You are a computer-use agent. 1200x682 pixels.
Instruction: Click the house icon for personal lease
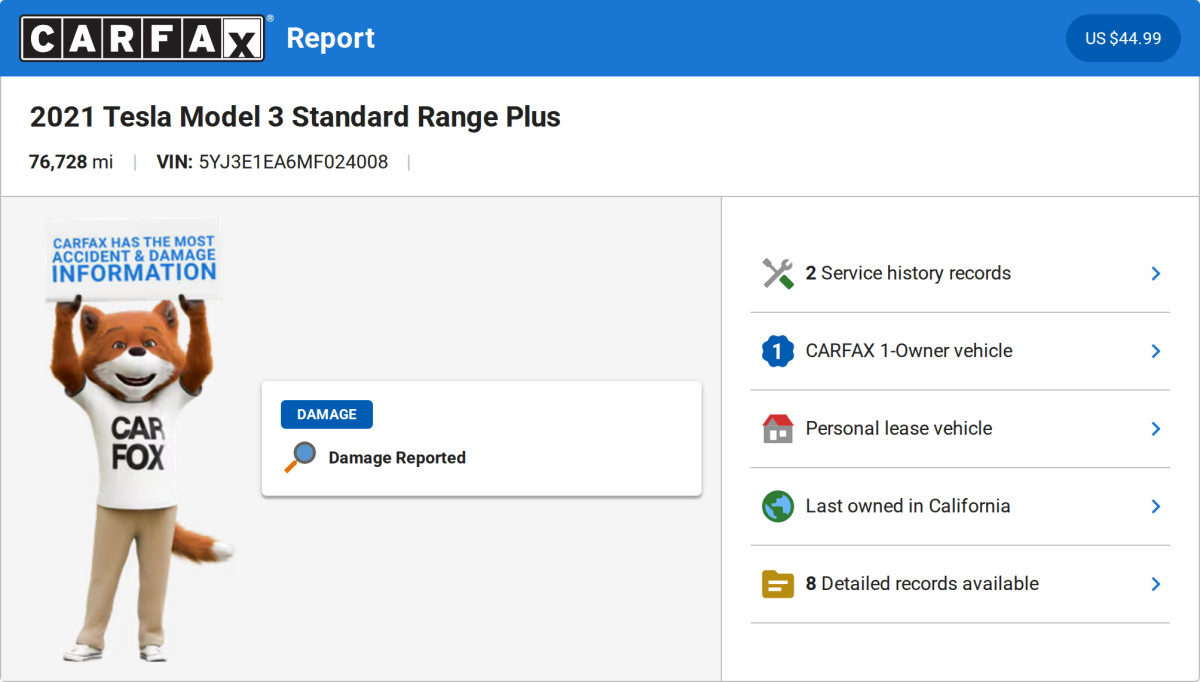click(777, 429)
